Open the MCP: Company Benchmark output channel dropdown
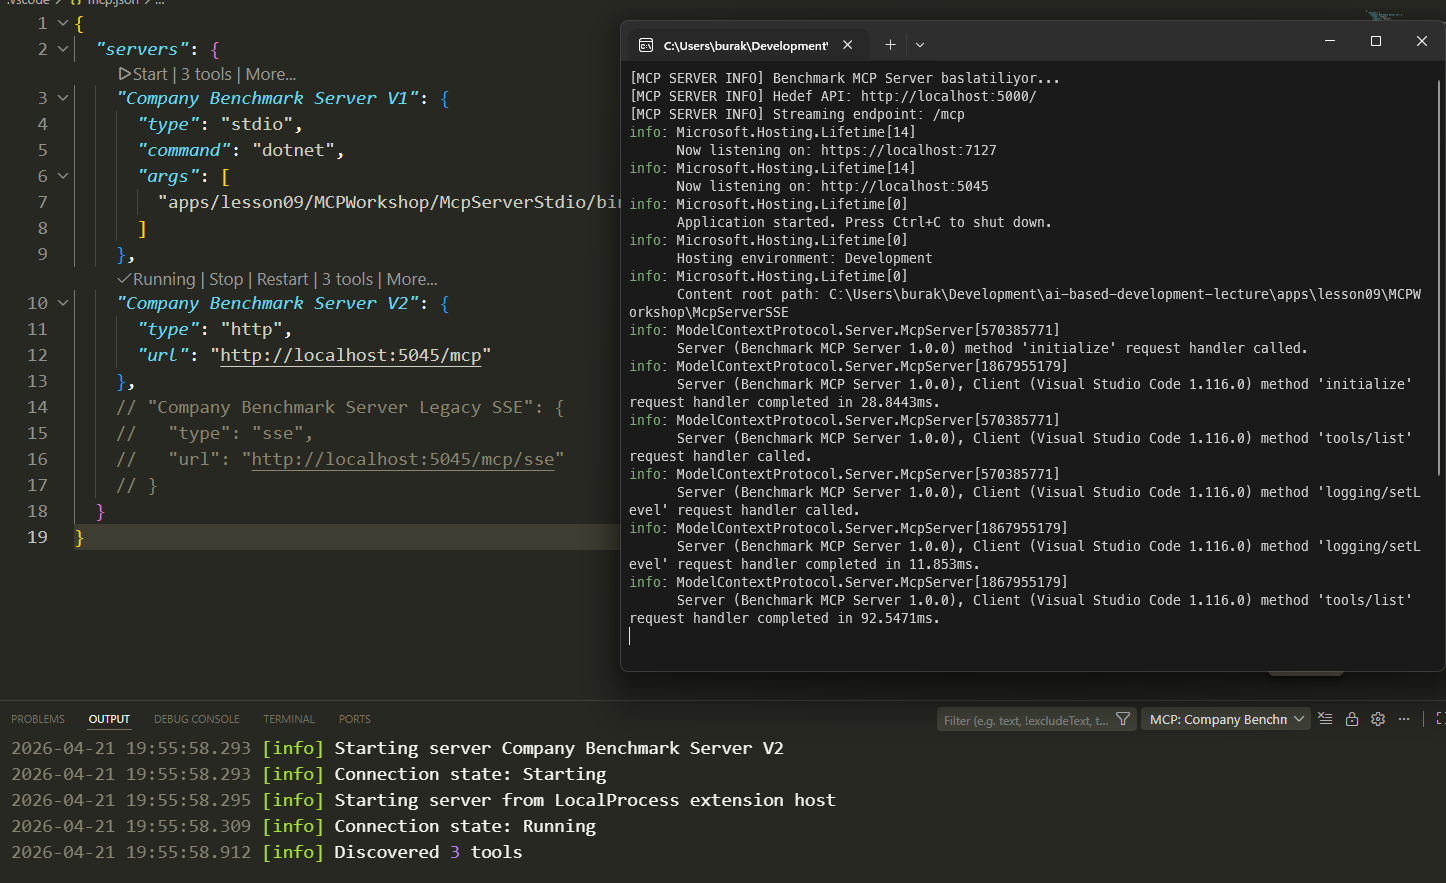This screenshot has width=1446, height=883. tap(1226, 719)
